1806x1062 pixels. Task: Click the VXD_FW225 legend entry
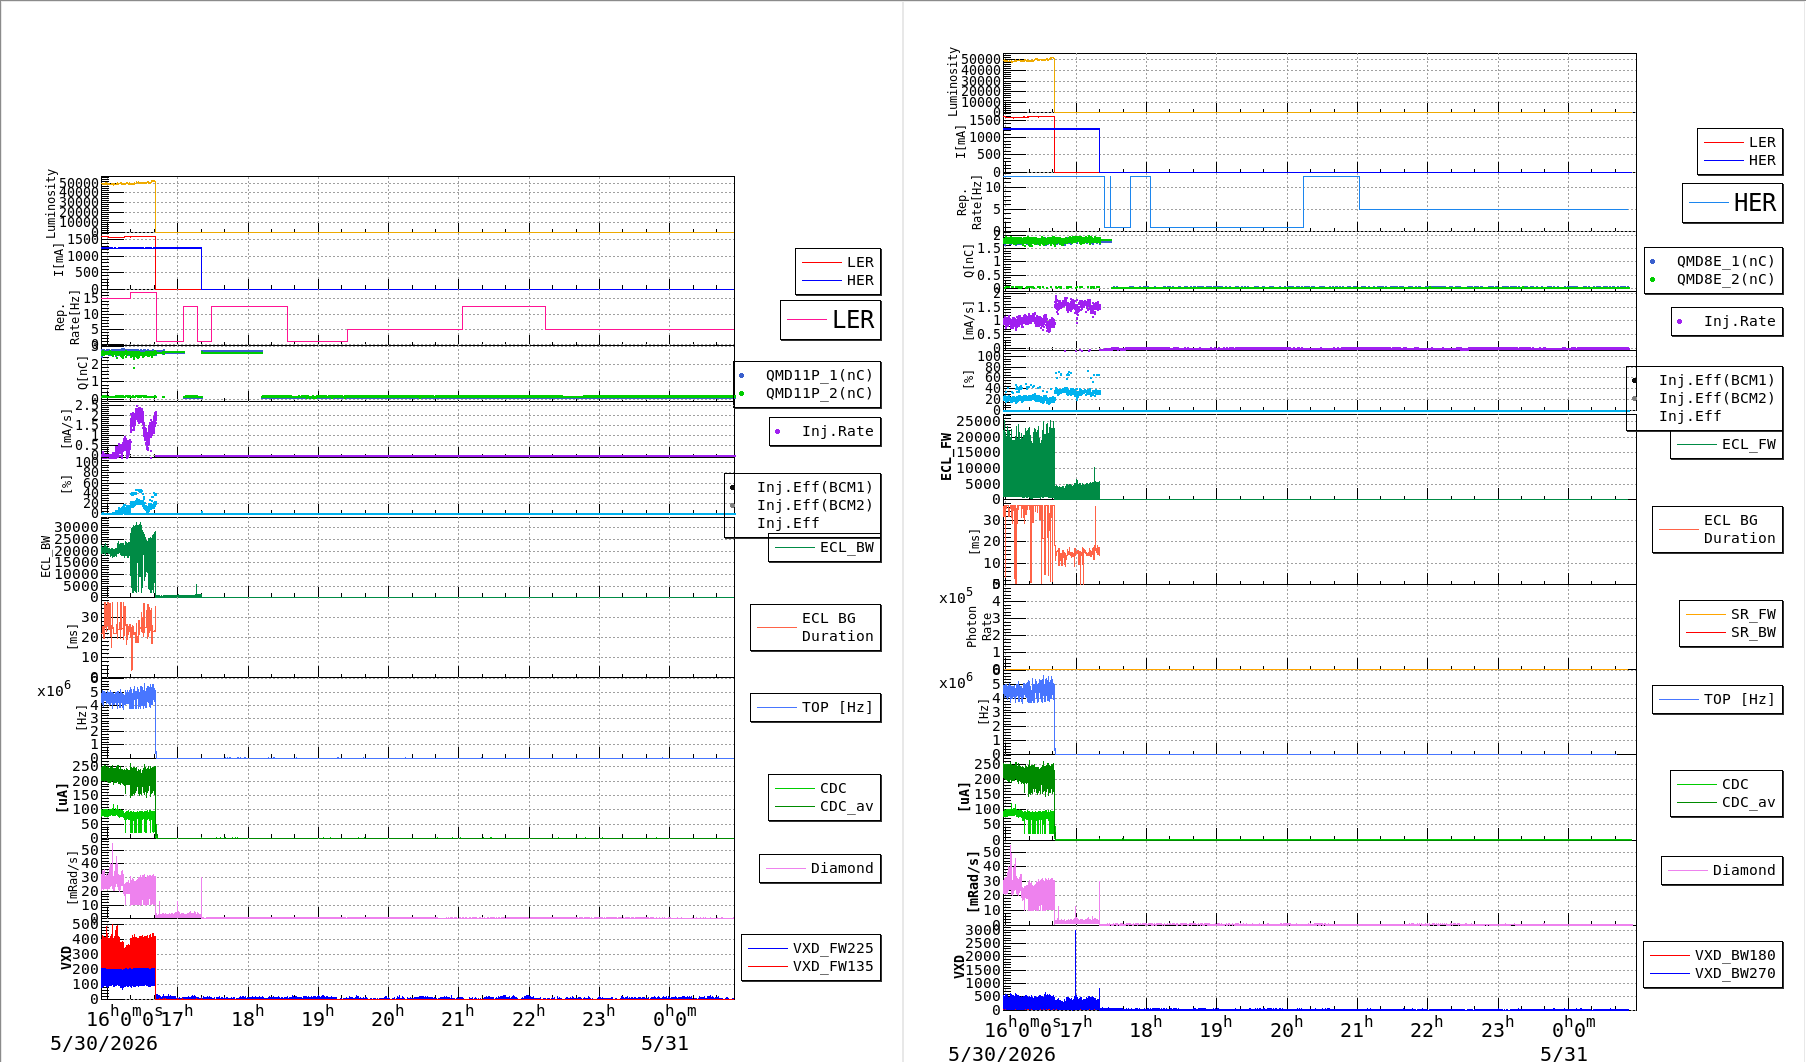coord(832,948)
